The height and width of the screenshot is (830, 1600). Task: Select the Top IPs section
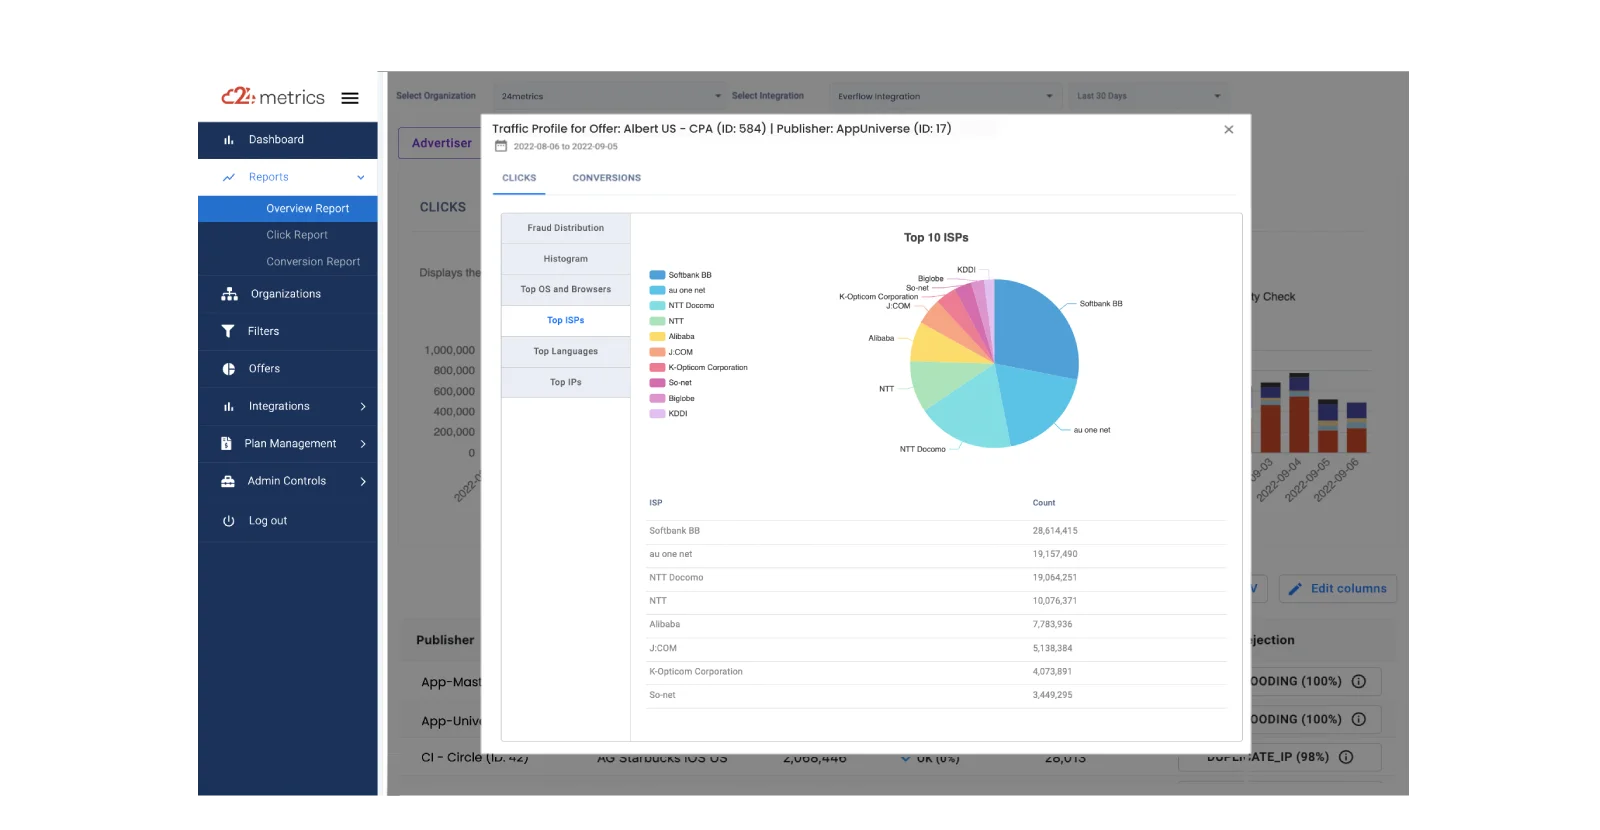566,382
